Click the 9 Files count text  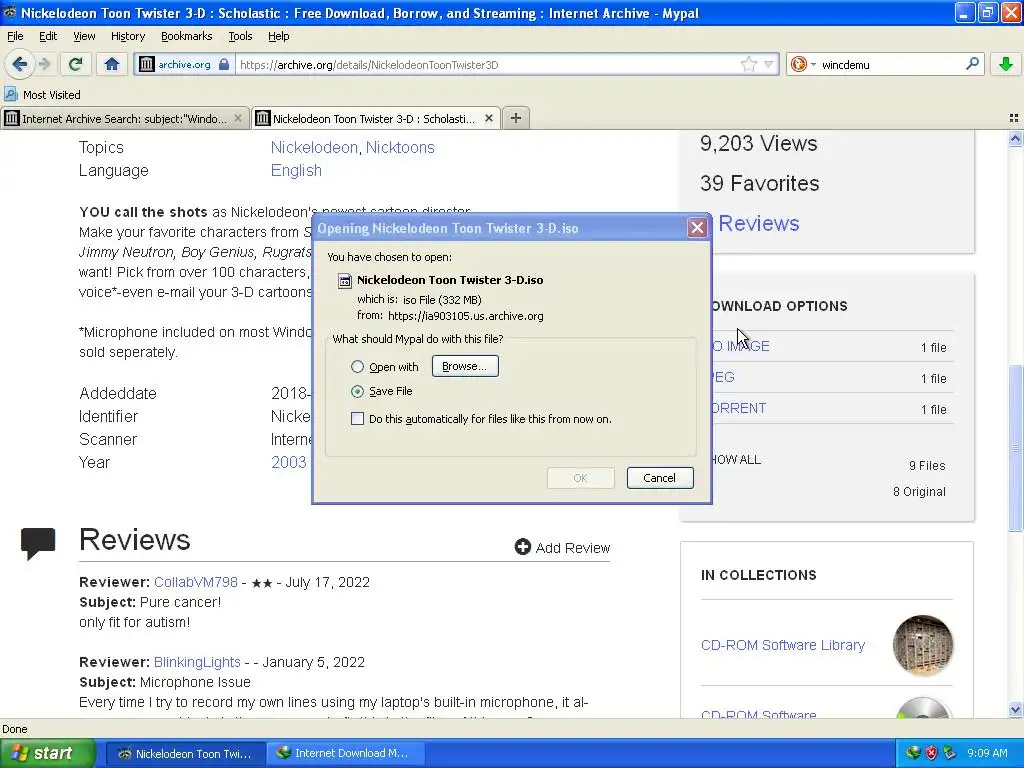tap(927, 466)
